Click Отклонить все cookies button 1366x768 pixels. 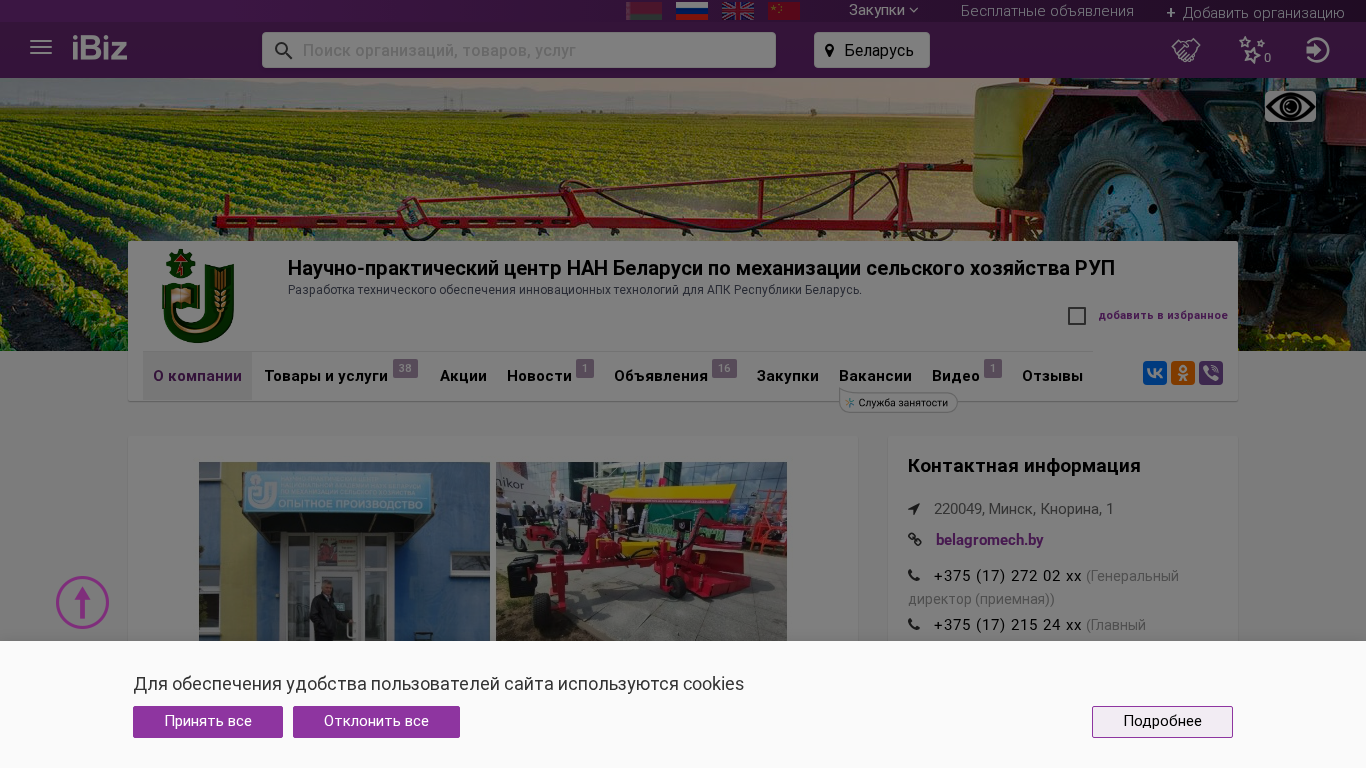click(376, 722)
